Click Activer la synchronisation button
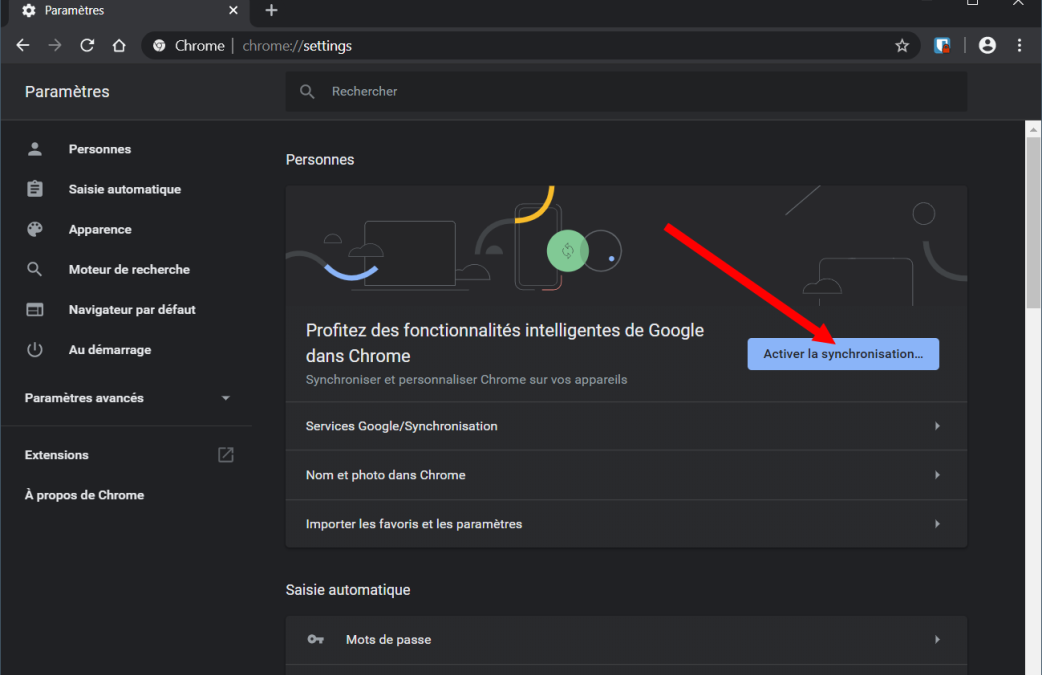Viewport: 1042px width, 675px height. coord(842,354)
